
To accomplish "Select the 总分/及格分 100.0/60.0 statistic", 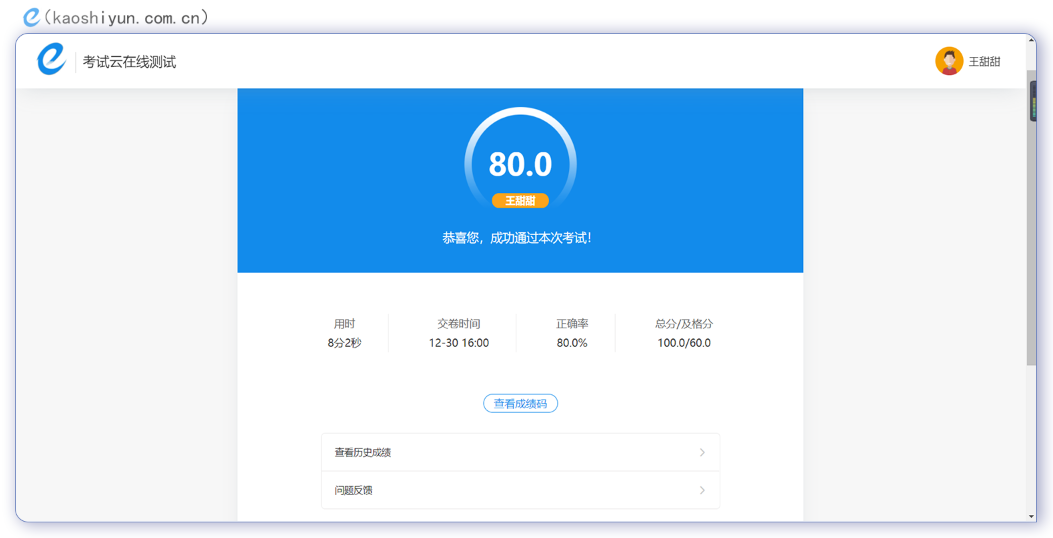I will [x=684, y=334].
